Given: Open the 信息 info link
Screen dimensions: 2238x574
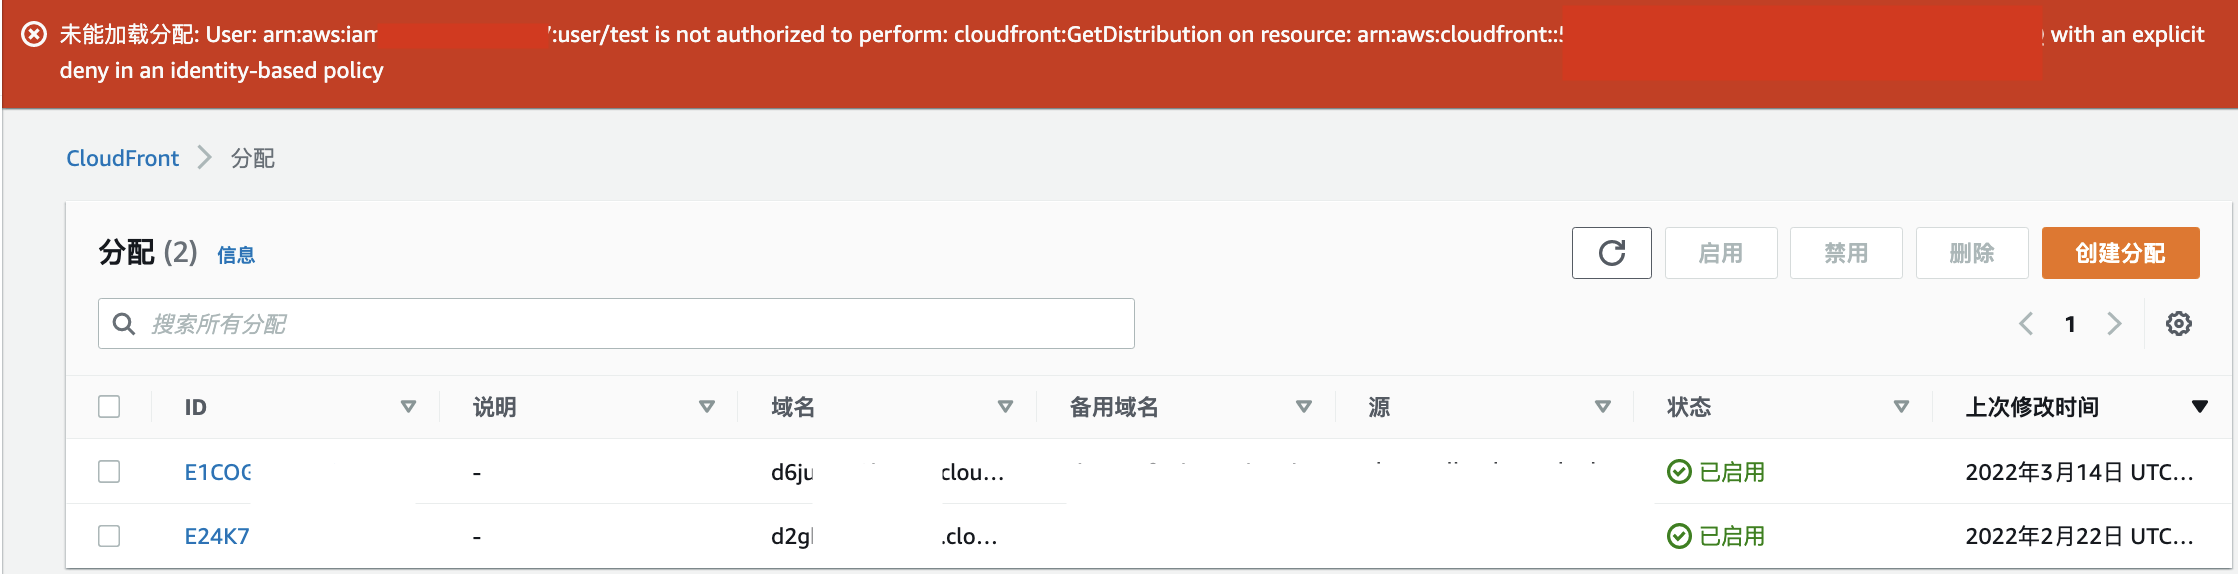Looking at the screenshot, I should click(x=236, y=255).
